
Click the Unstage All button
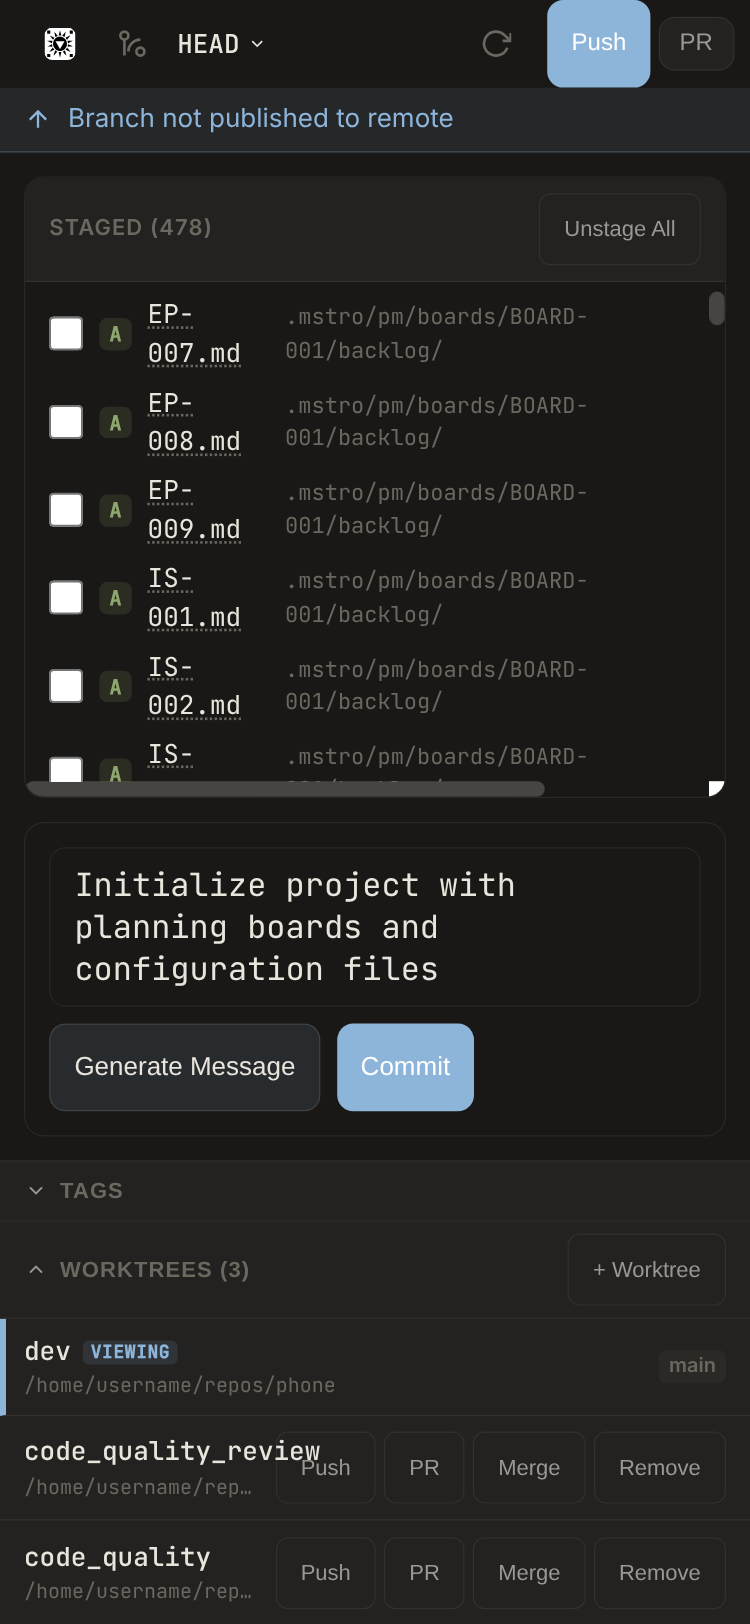[x=619, y=229]
